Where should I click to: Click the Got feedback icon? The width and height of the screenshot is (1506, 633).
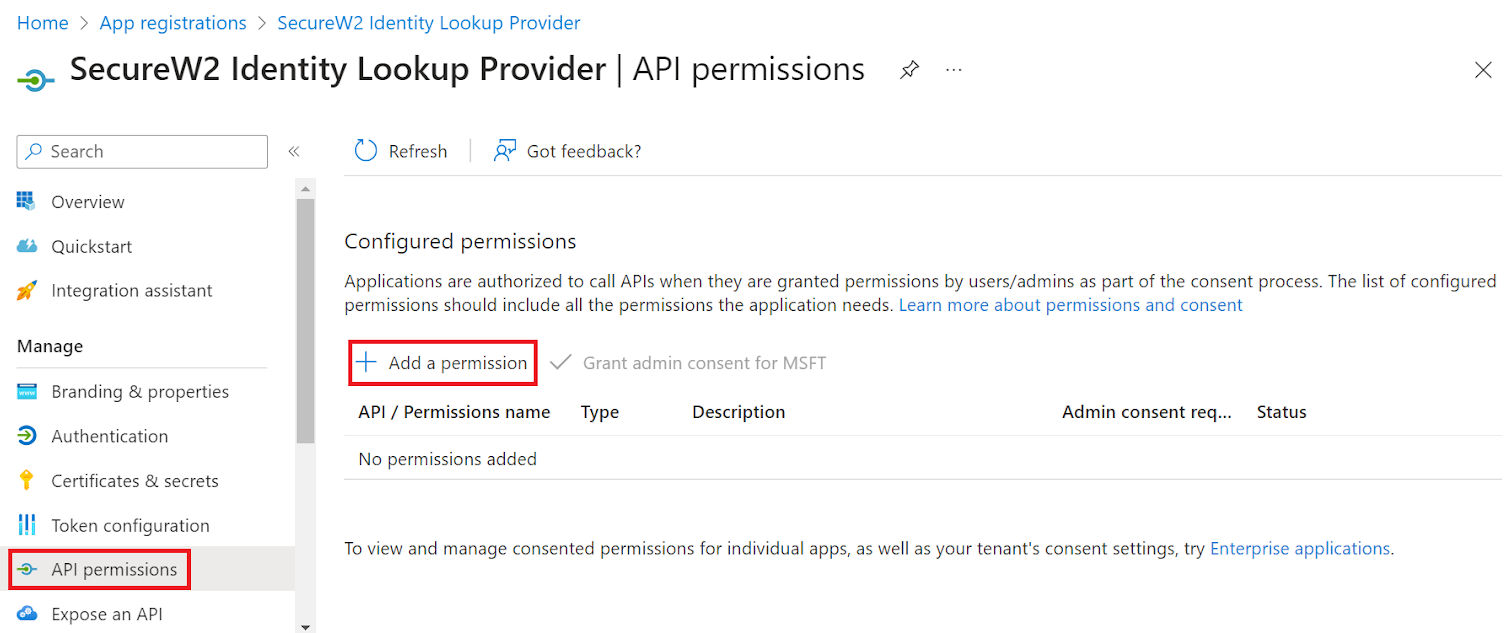click(x=505, y=151)
